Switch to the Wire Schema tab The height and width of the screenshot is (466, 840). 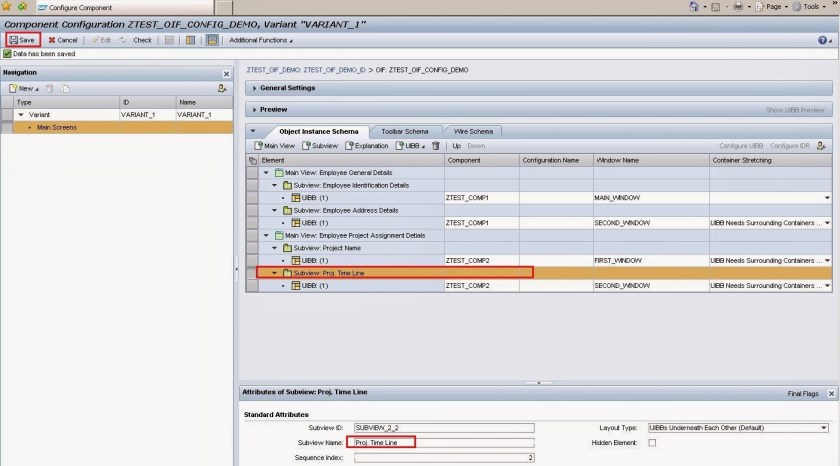(x=471, y=131)
